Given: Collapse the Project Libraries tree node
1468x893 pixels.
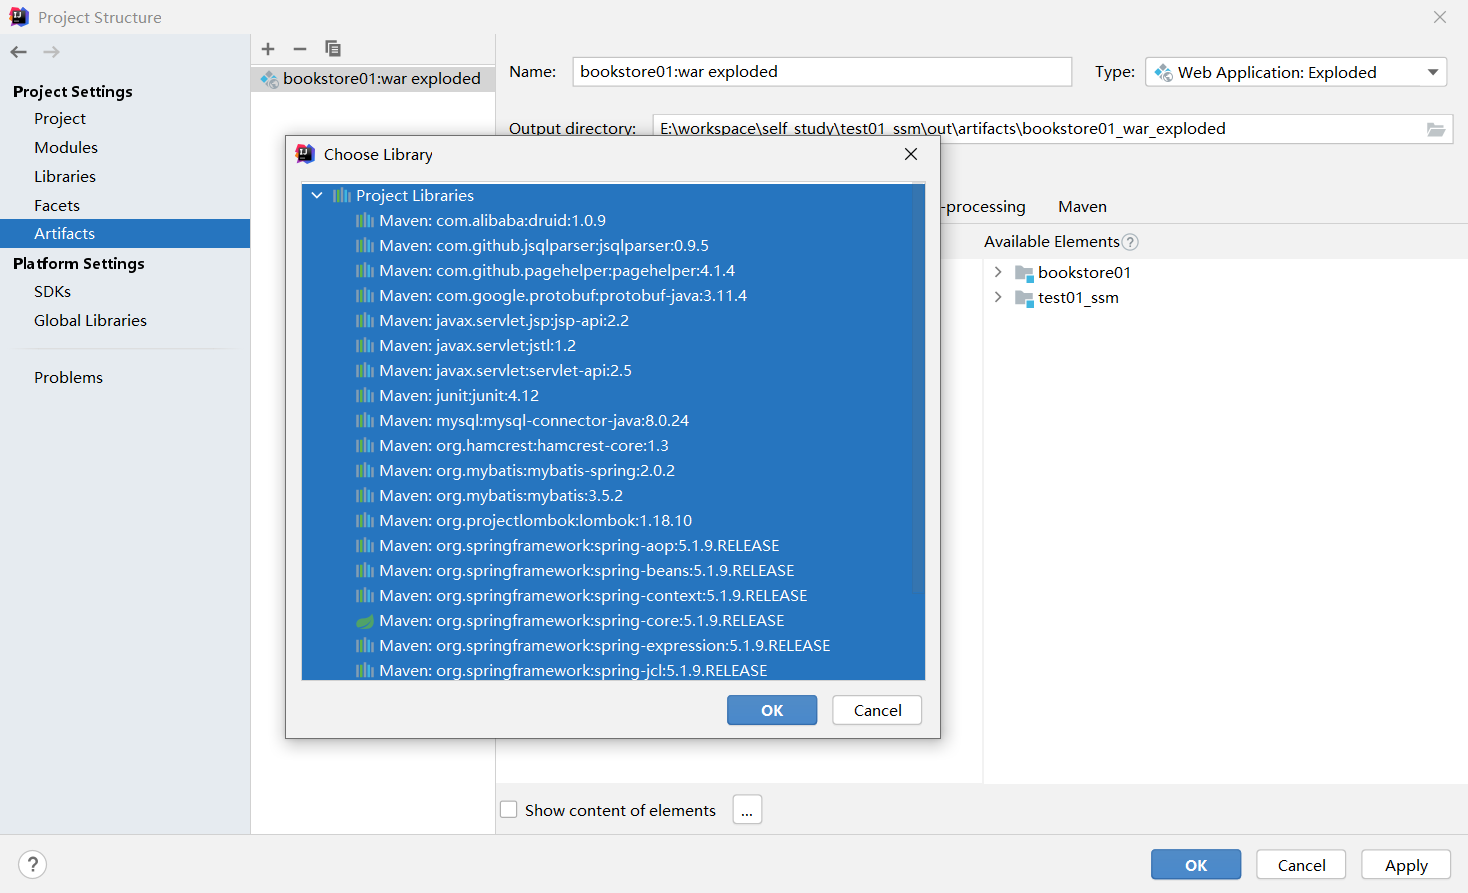Looking at the screenshot, I should point(317,196).
